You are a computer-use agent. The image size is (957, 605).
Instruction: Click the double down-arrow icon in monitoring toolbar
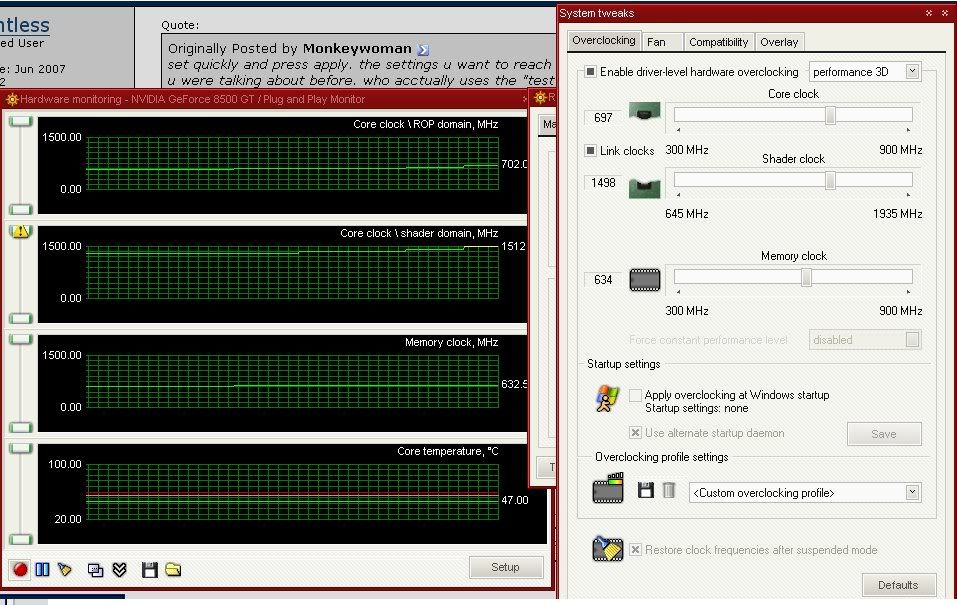[119, 569]
